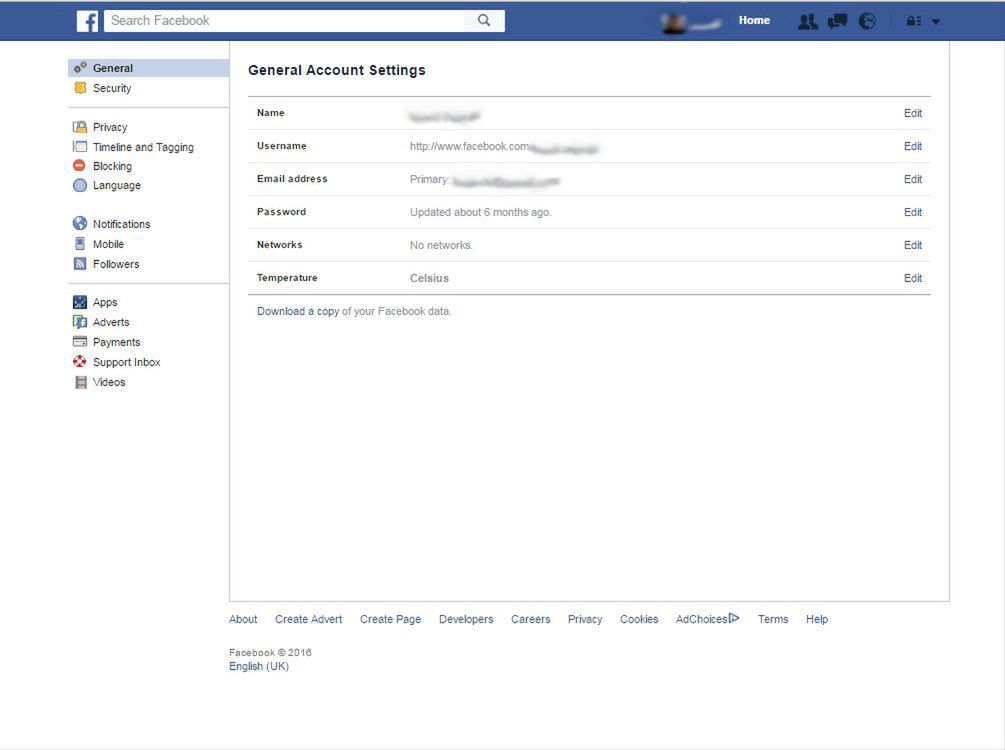Edit the Email address row

913,179
